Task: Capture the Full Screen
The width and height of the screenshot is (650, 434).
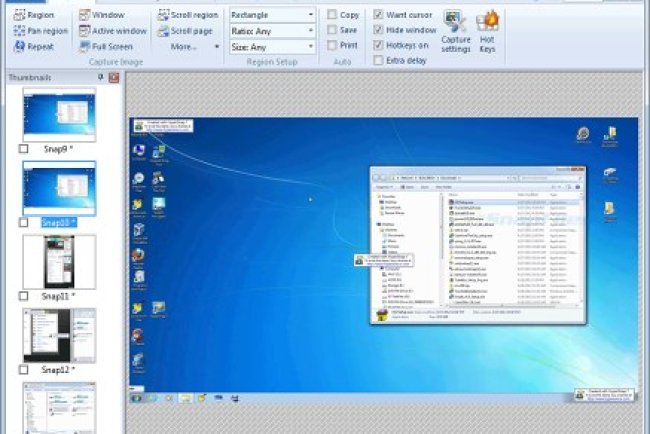Action: (x=106, y=46)
